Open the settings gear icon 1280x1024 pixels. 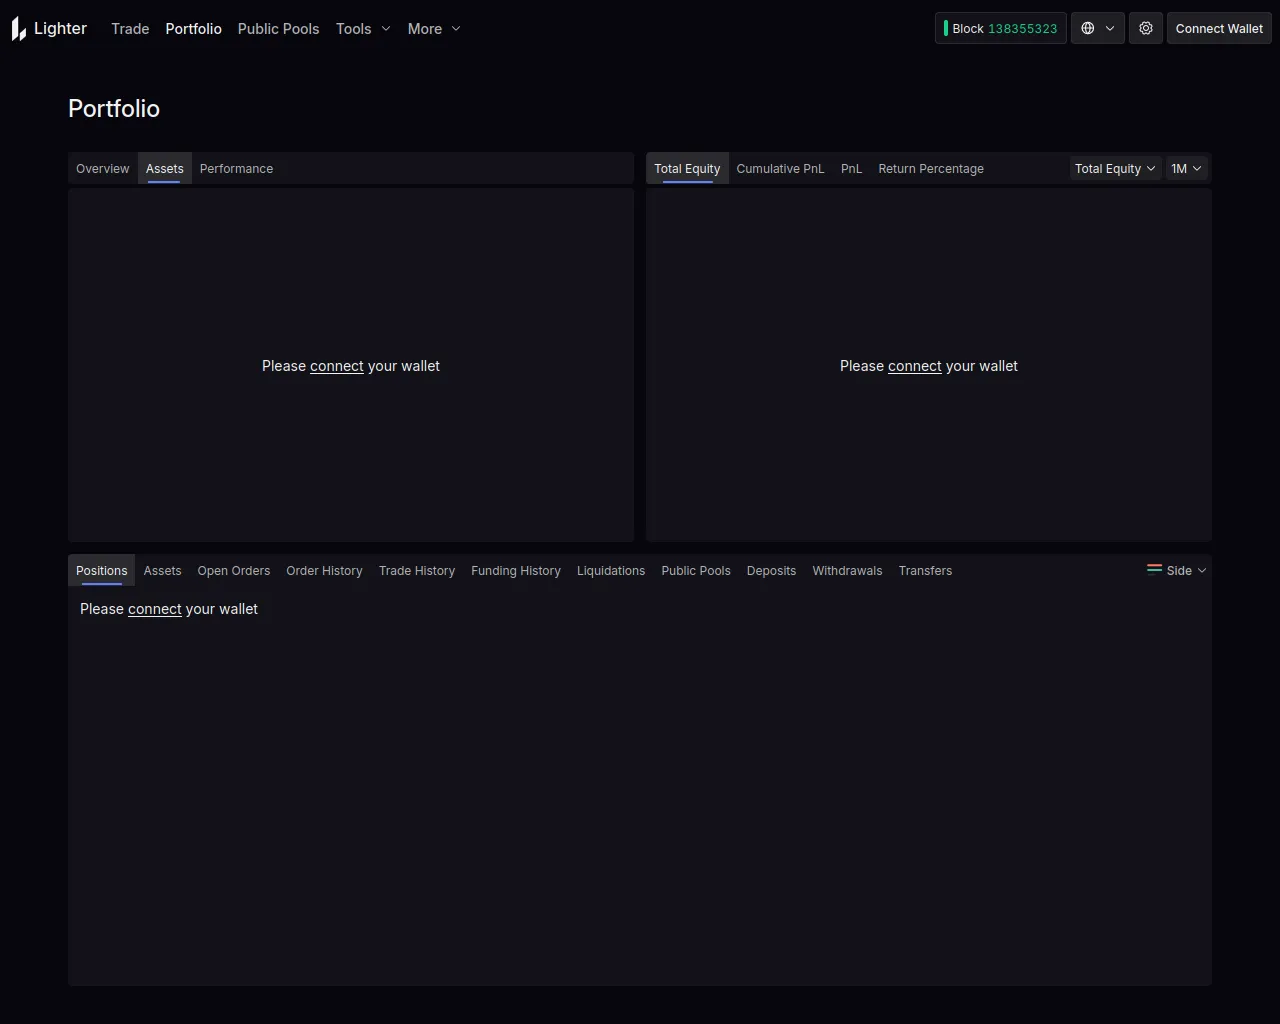click(x=1146, y=29)
